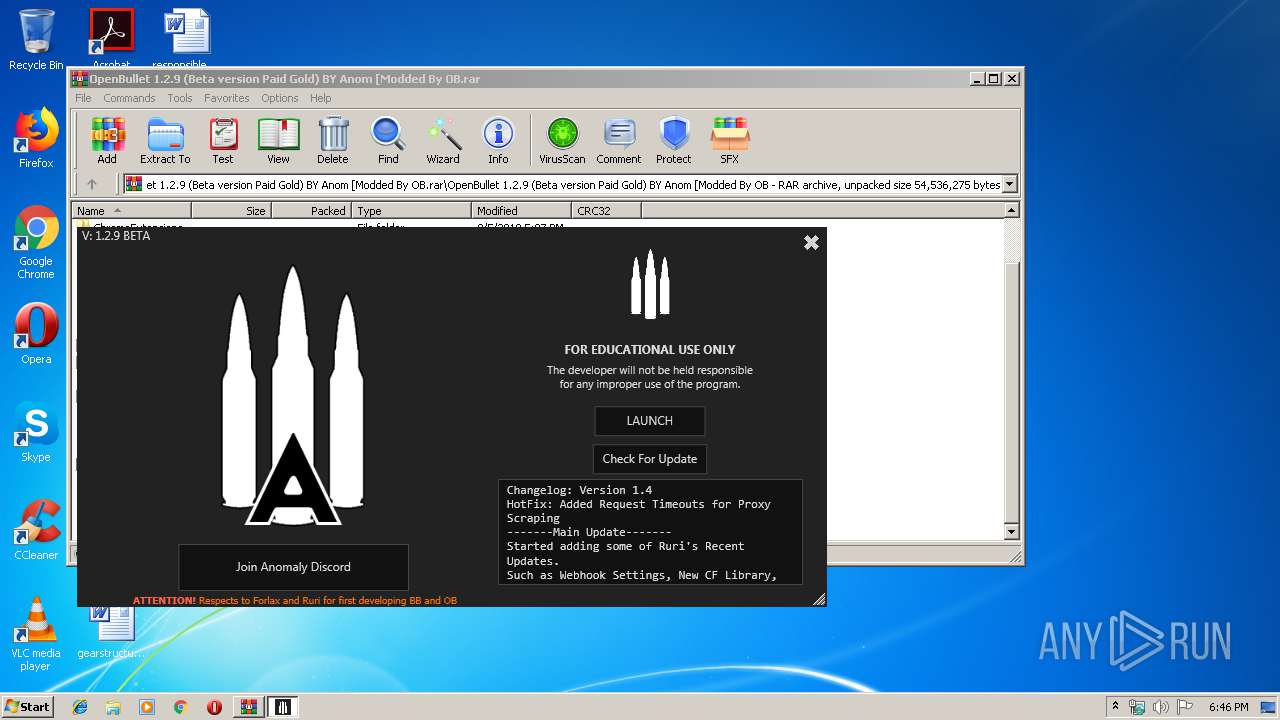The width and height of the screenshot is (1280, 720).
Task: Switch to WinRAR taskbar button
Action: [248, 707]
